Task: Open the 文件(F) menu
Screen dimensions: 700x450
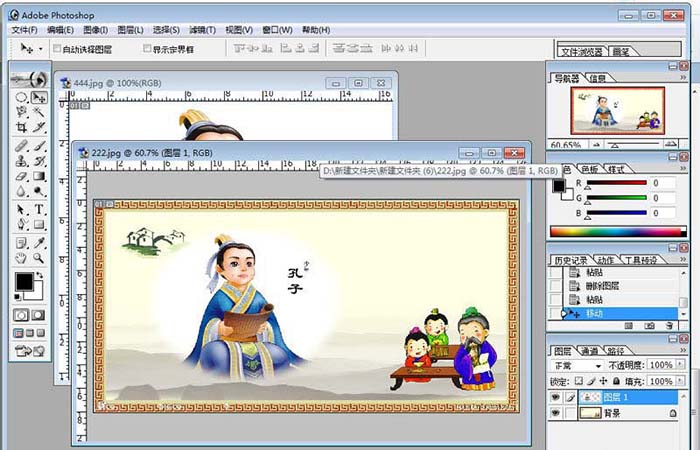Action: [25, 30]
